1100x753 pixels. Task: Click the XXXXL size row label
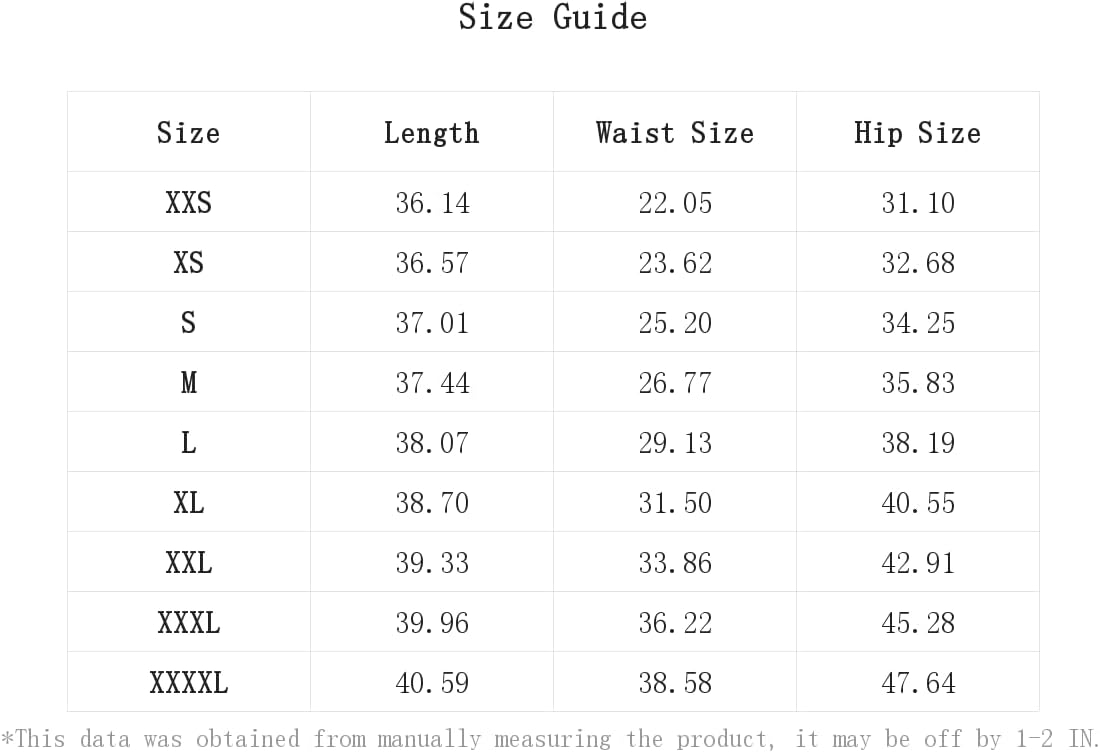[189, 683]
